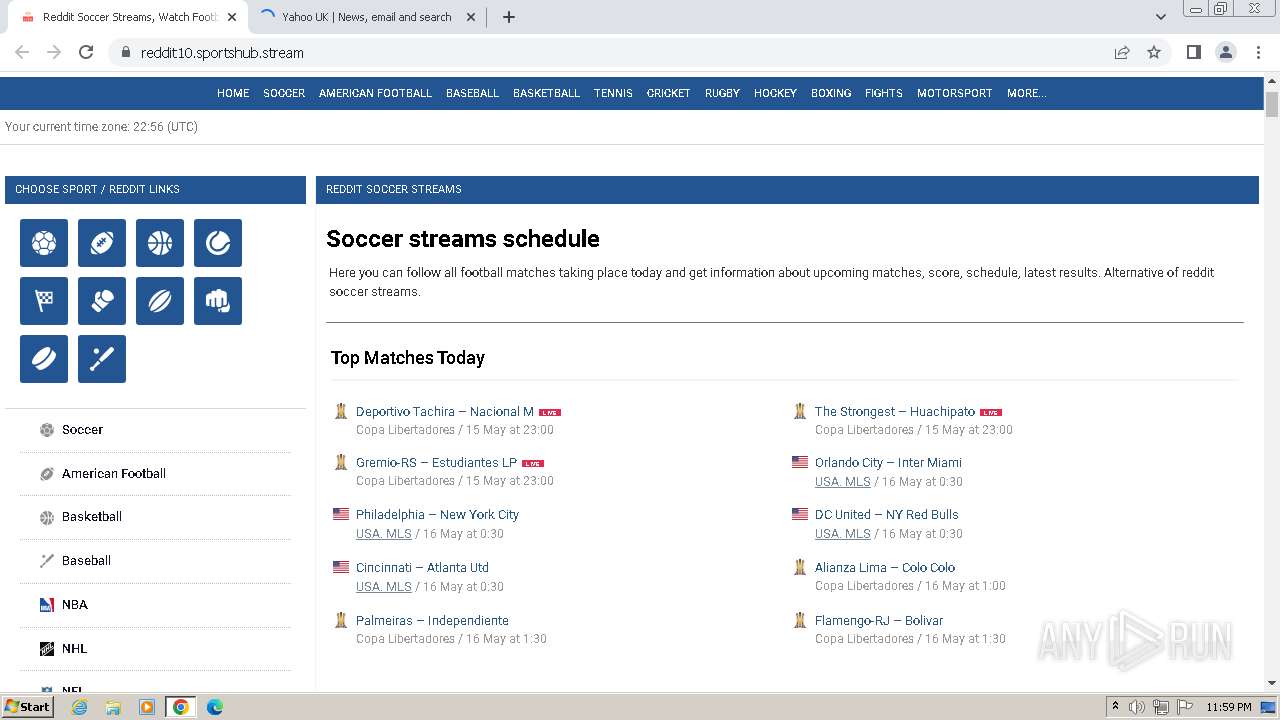
Task: Open Soccer in the sidebar list
Action: pos(82,430)
